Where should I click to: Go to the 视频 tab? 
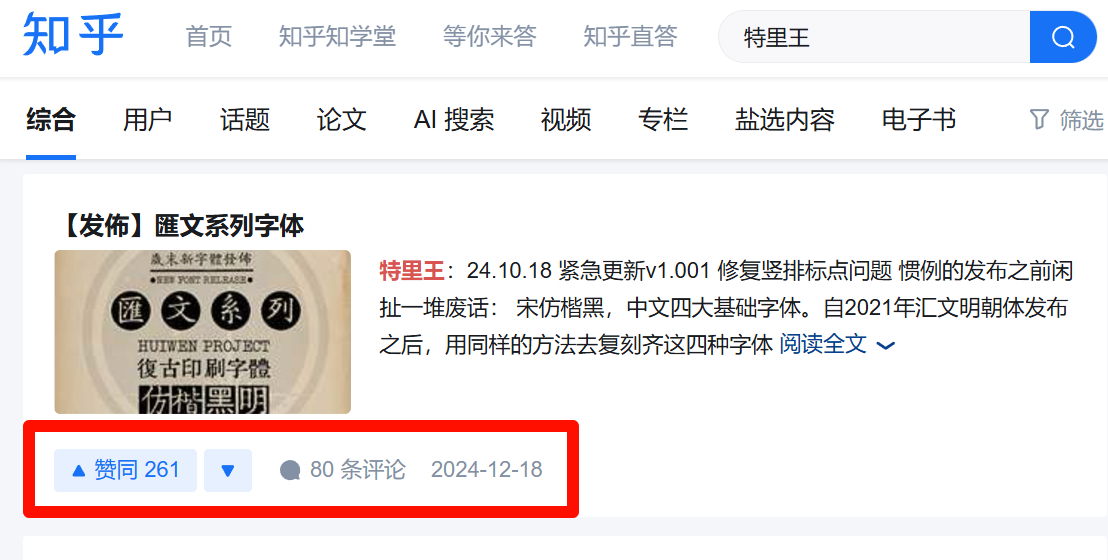click(566, 119)
